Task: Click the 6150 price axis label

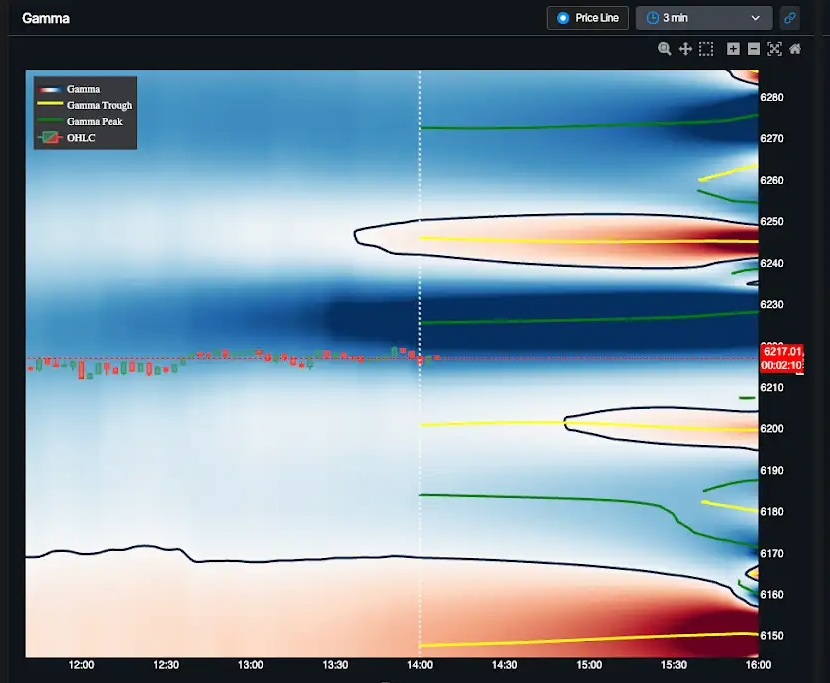Action: 772,636
